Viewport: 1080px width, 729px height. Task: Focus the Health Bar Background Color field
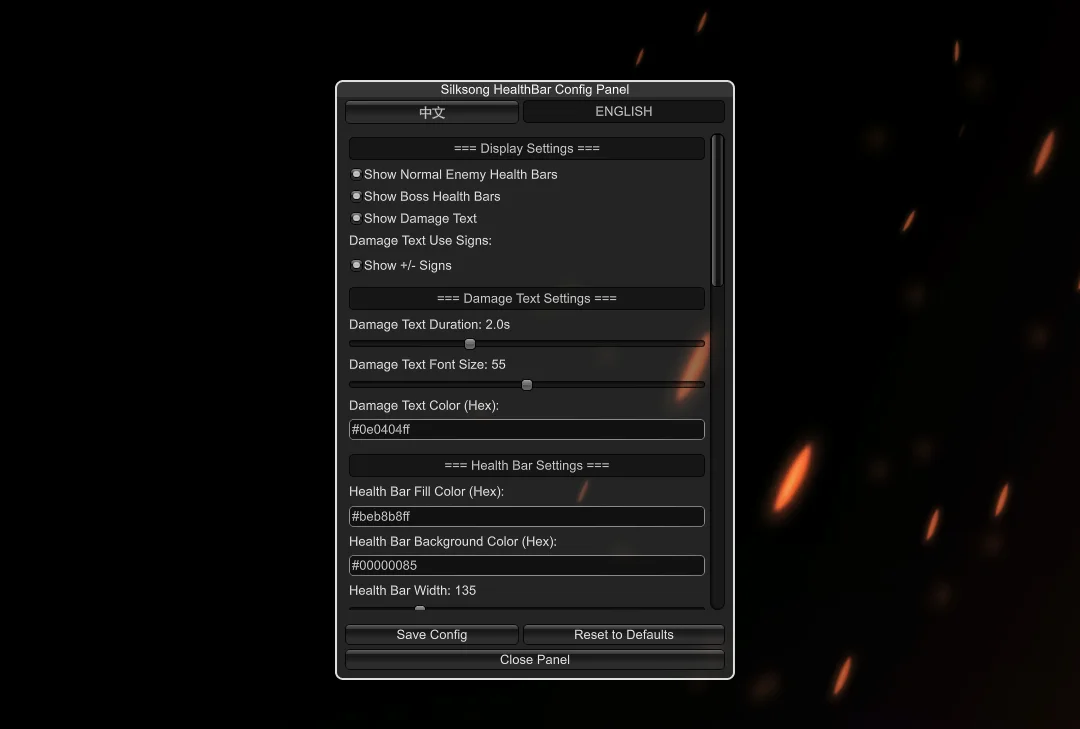(527, 565)
